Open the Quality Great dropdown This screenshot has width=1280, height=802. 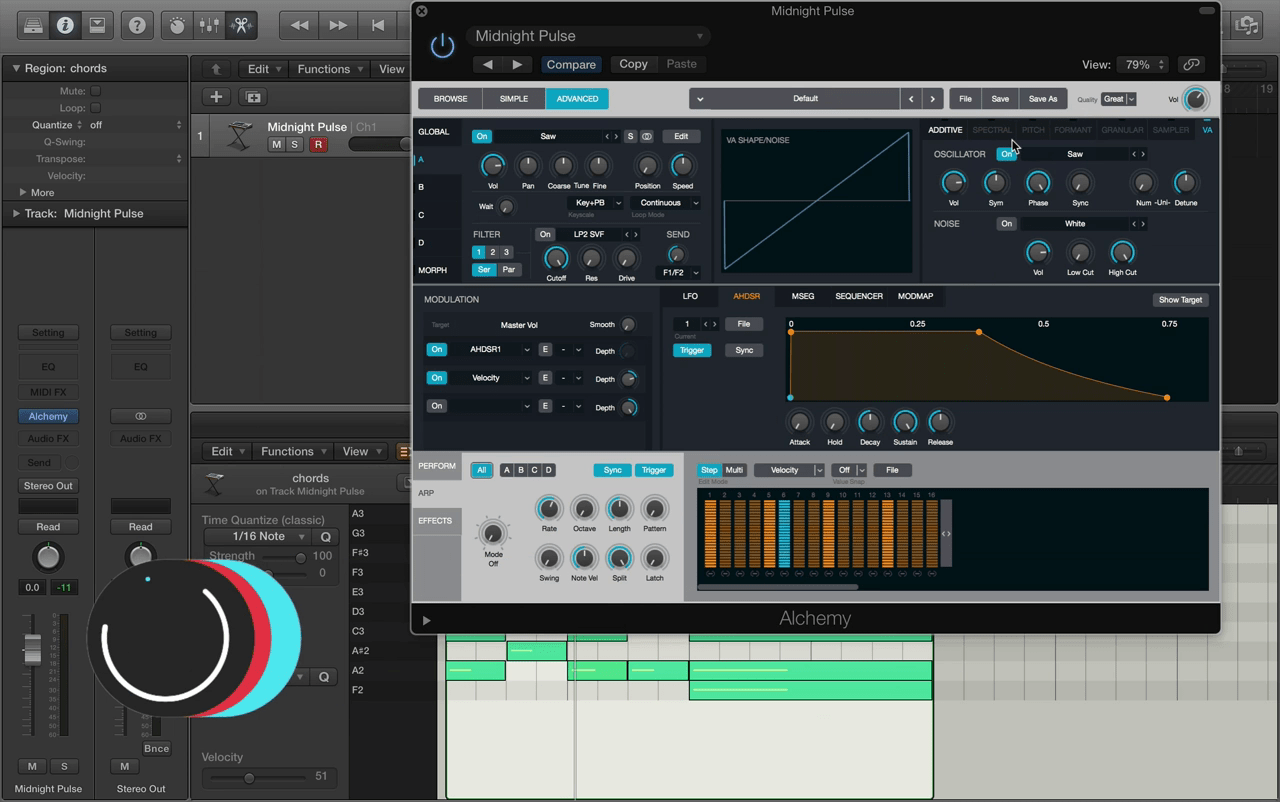[x=1118, y=99]
